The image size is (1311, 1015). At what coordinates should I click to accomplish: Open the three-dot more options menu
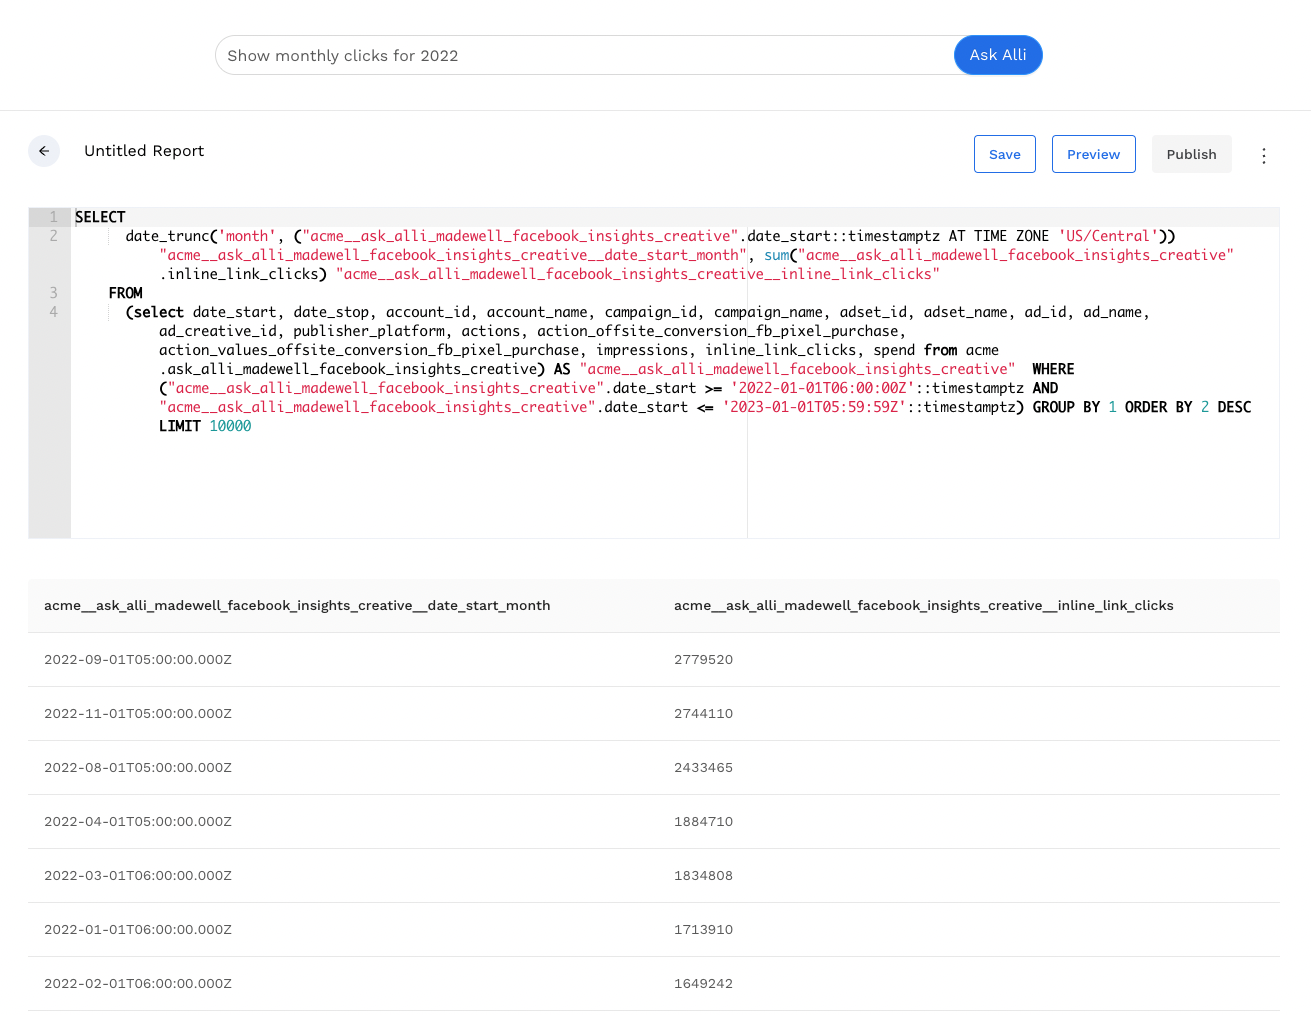click(x=1264, y=156)
